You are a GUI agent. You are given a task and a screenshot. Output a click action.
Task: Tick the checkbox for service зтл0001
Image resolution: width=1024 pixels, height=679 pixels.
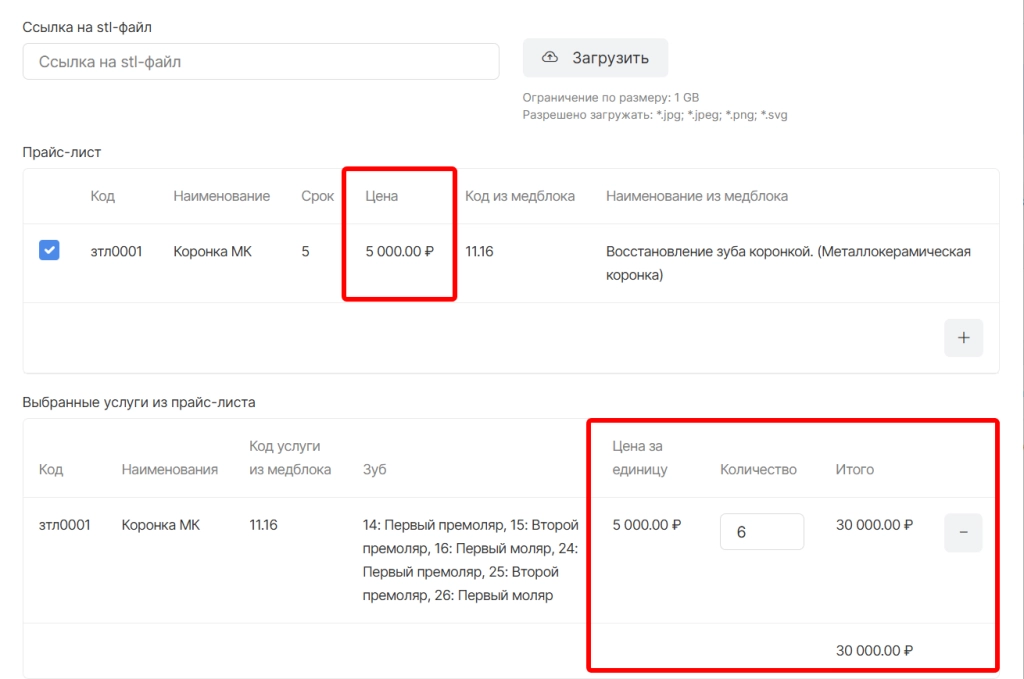(49, 251)
